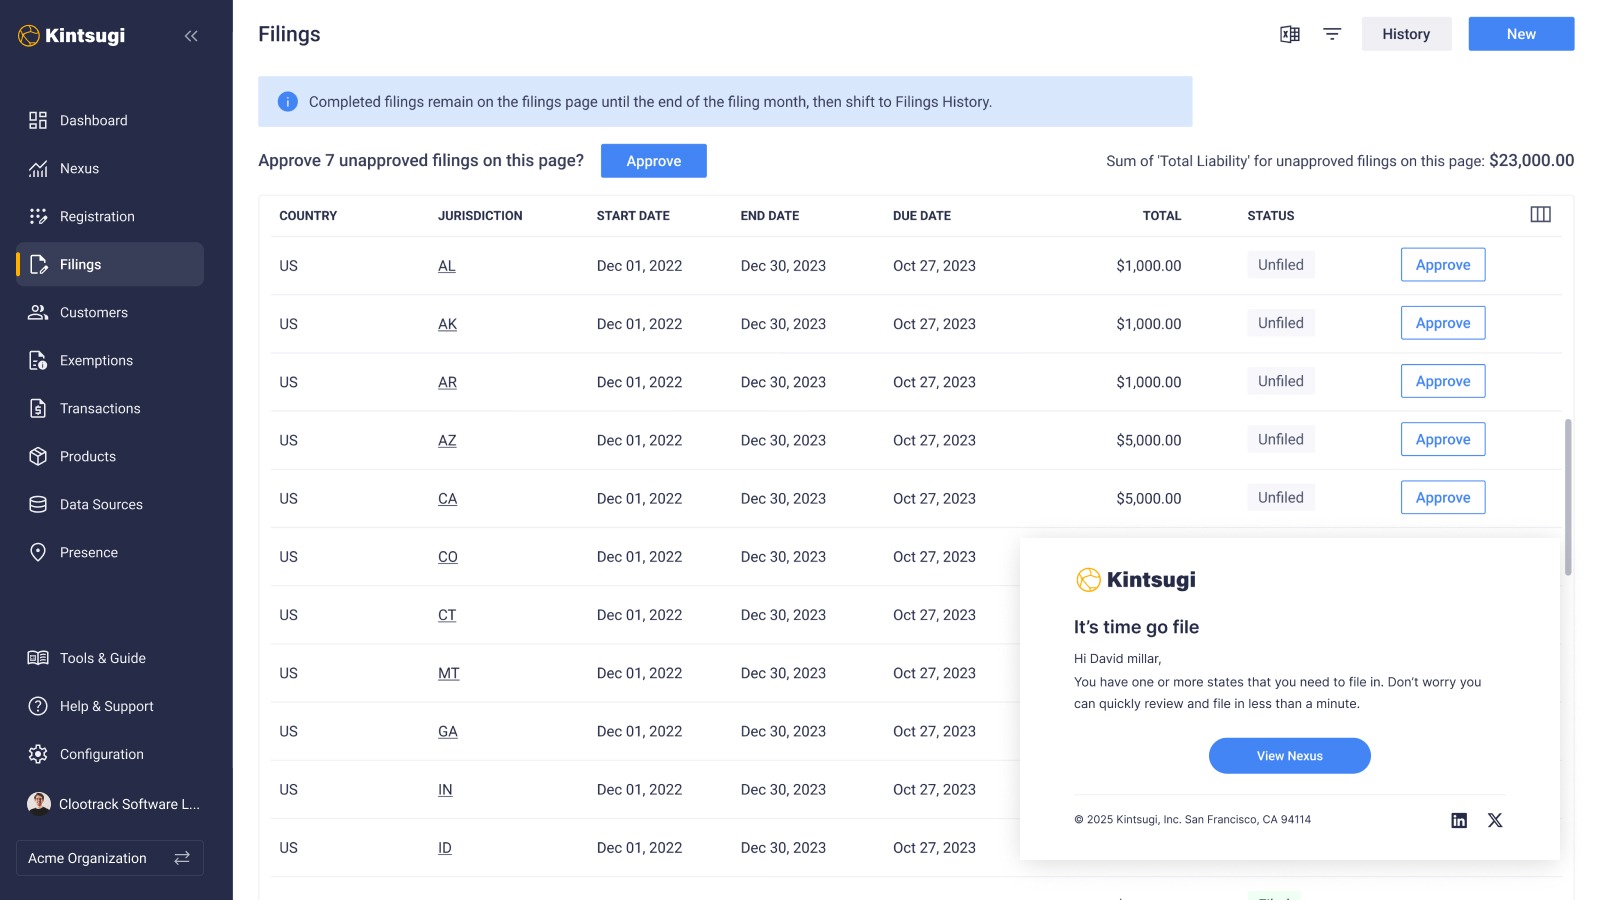Collapse the sidebar with double chevron

(x=191, y=36)
